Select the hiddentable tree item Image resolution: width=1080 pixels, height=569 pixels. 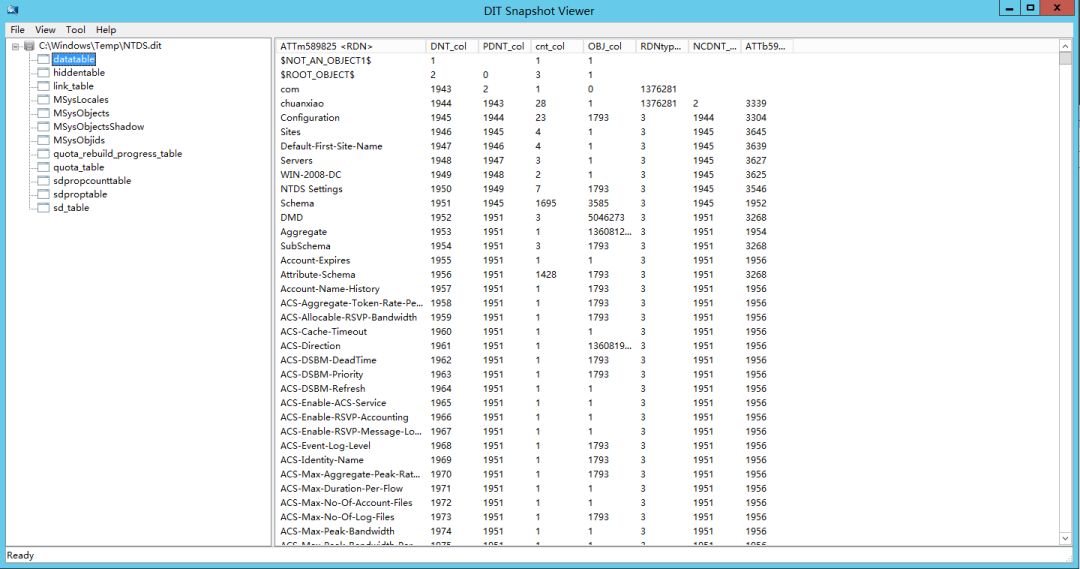pyautogui.click(x=79, y=72)
